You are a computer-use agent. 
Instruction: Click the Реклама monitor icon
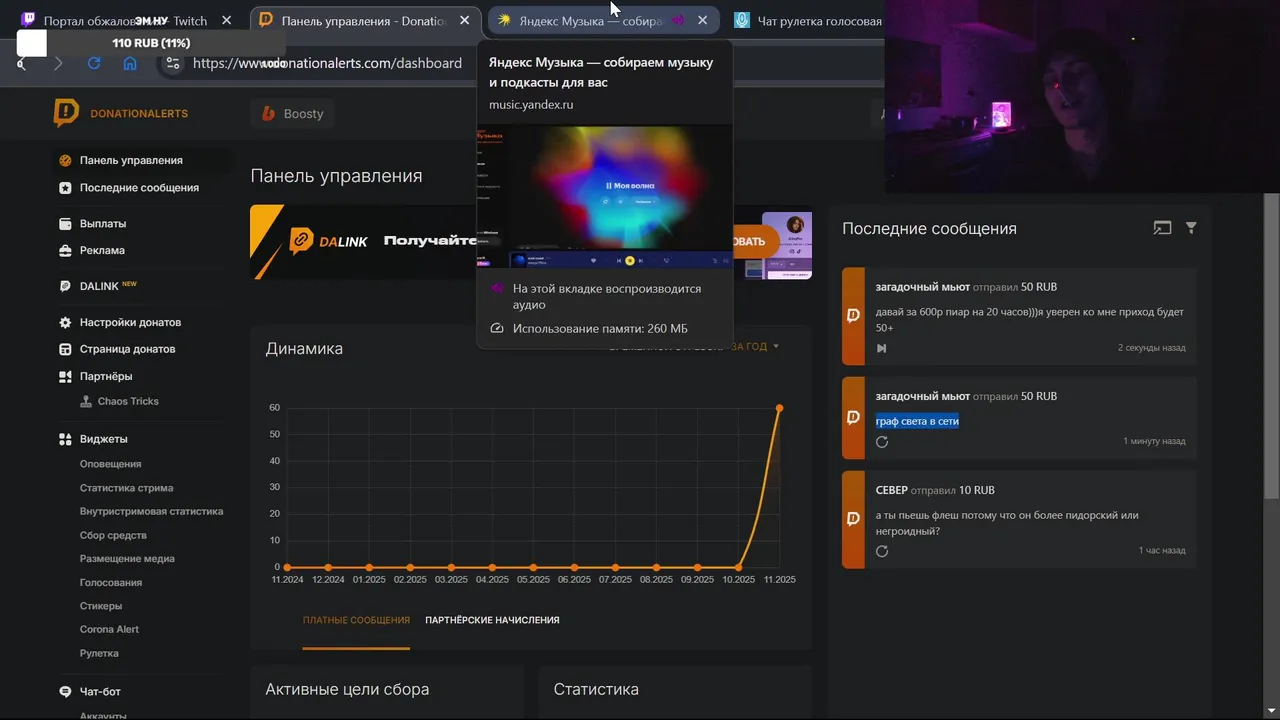[65, 250]
